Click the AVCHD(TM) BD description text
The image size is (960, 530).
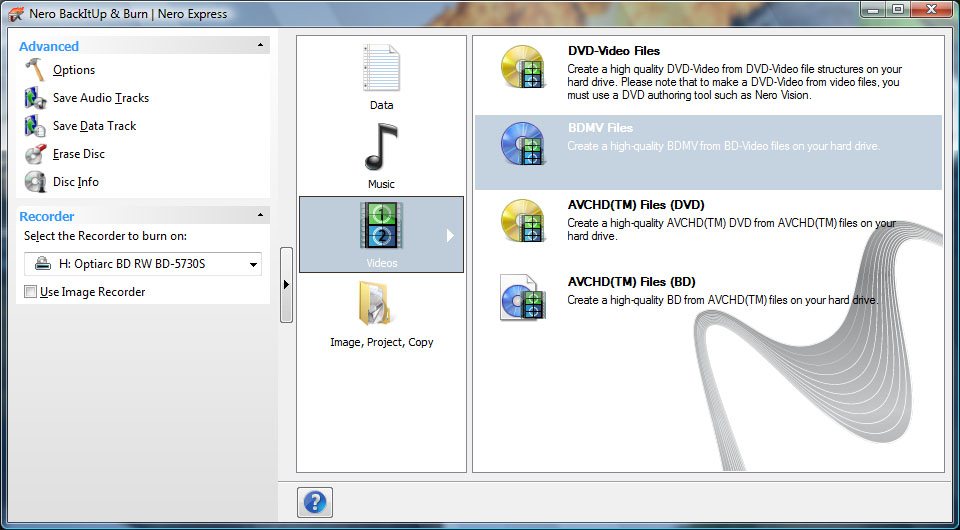[723, 300]
